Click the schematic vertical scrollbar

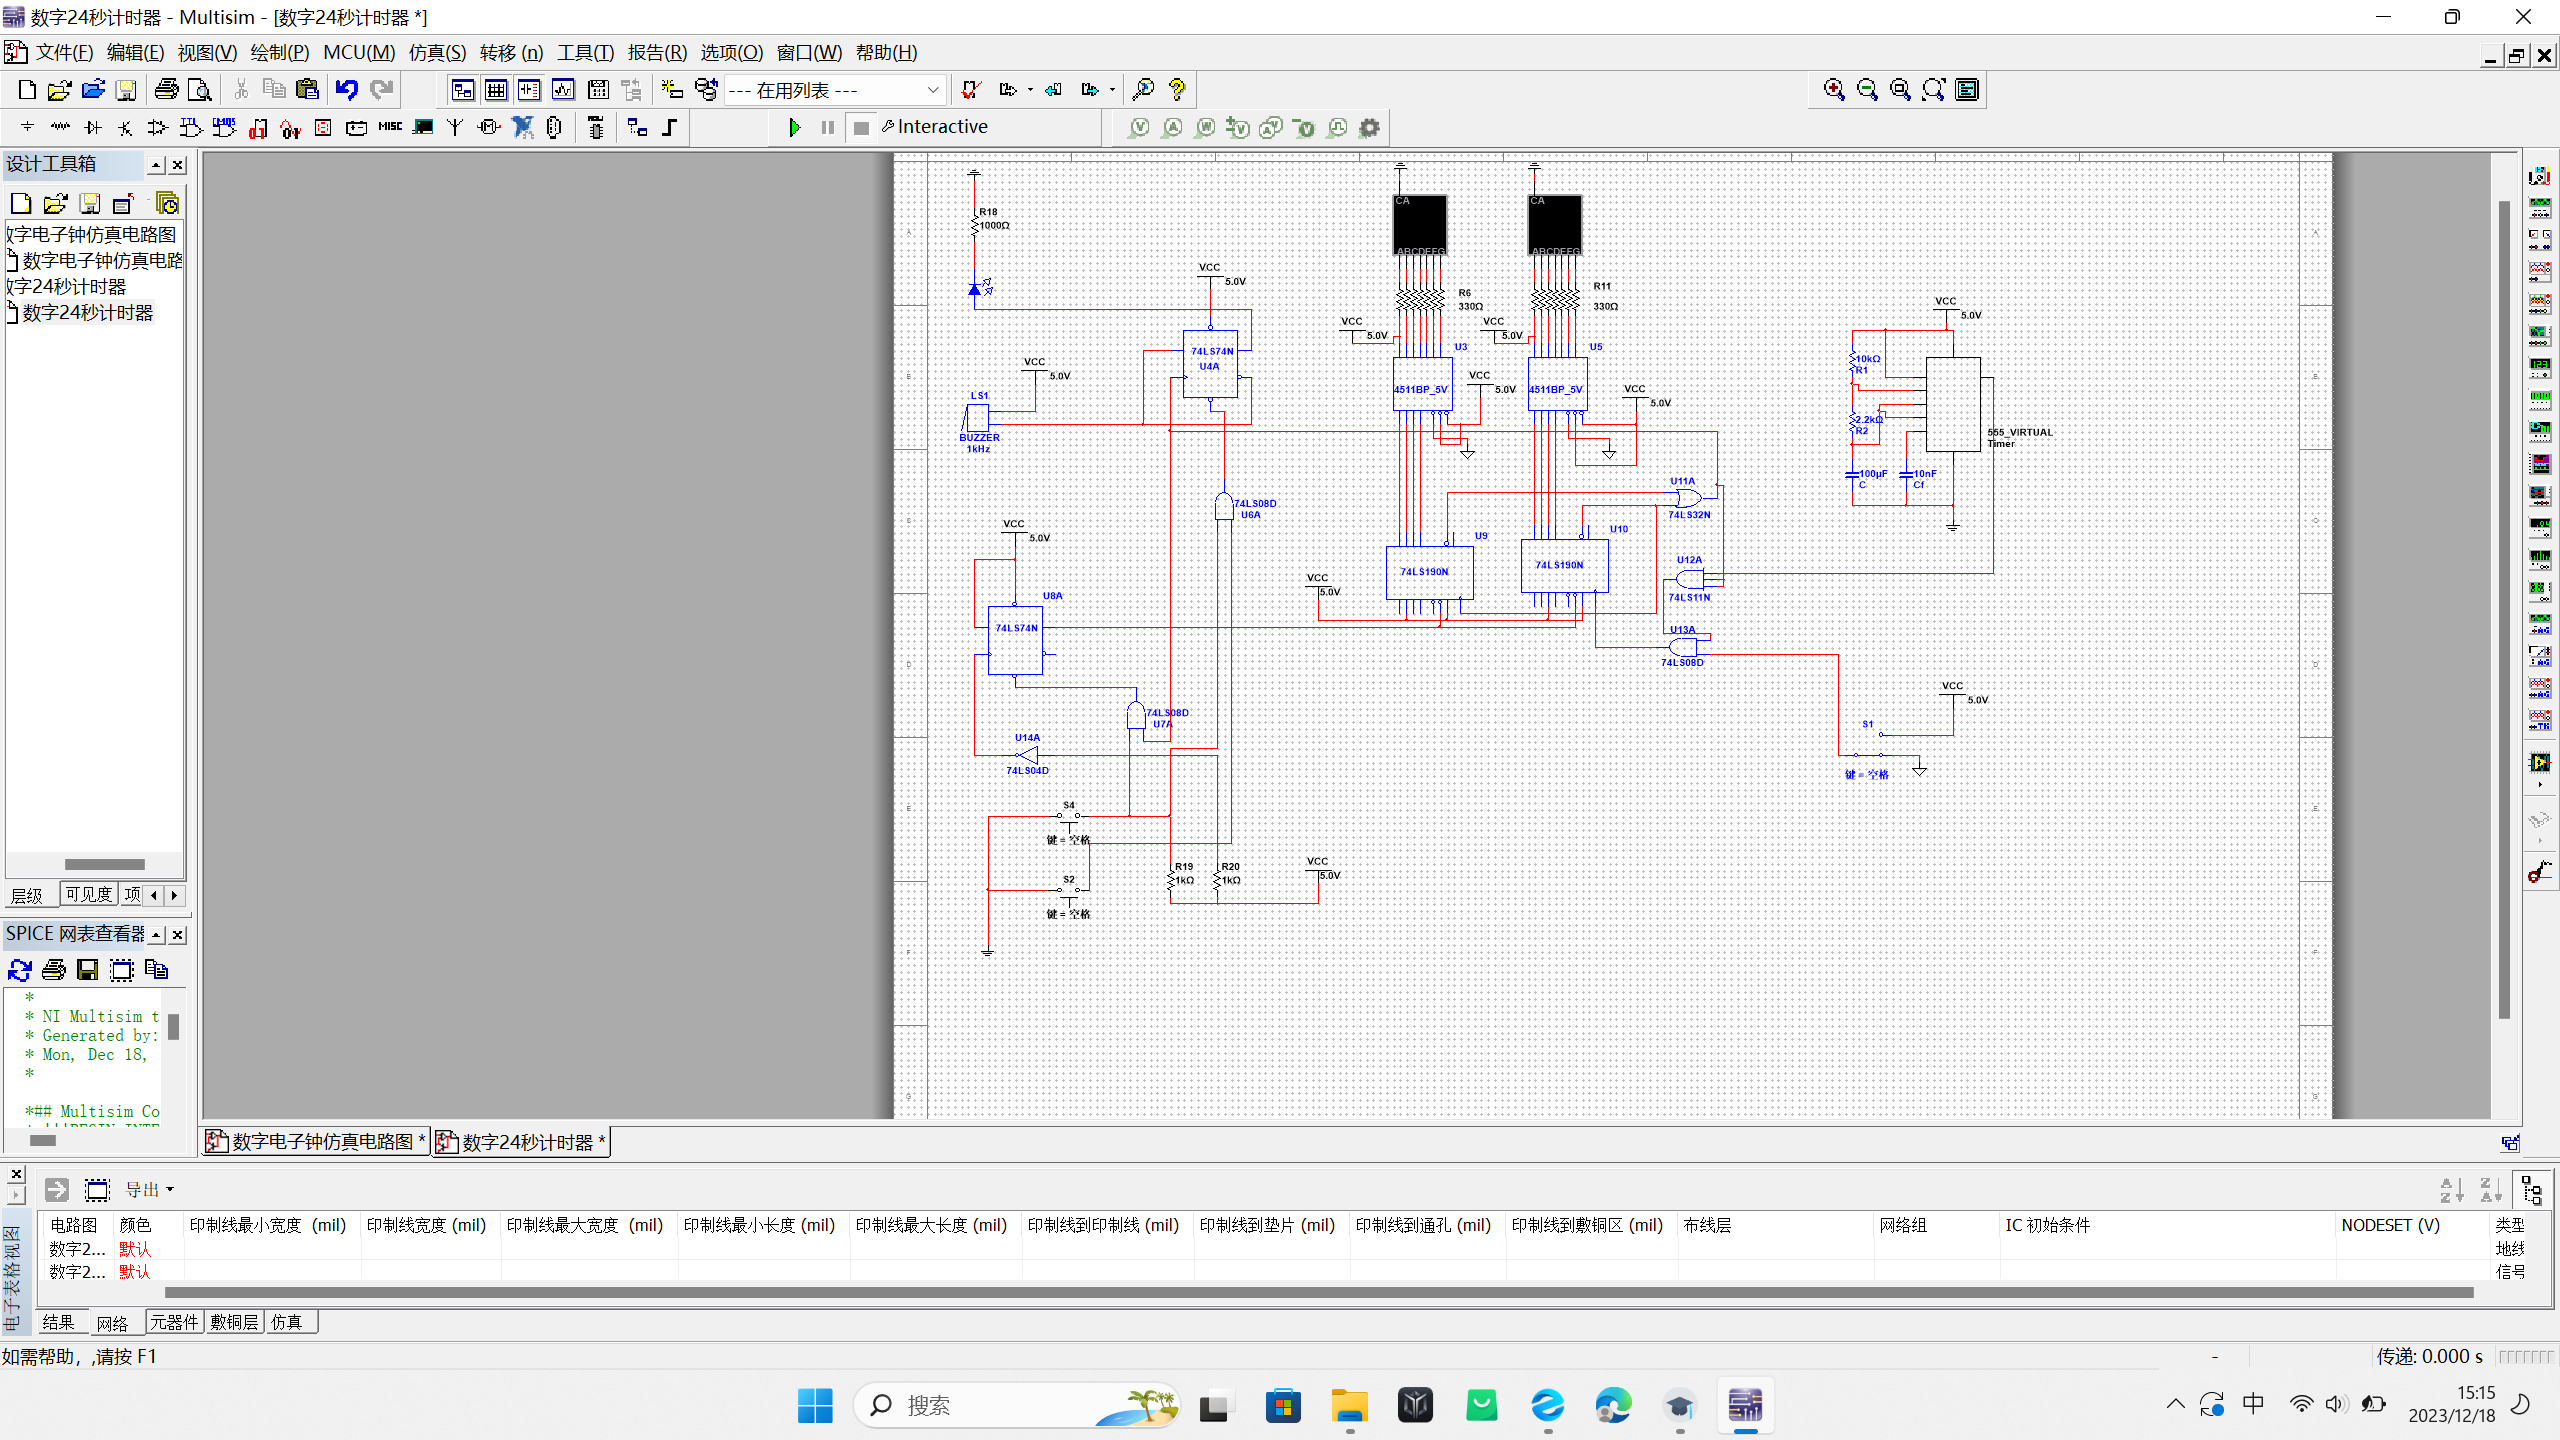[2504, 610]
